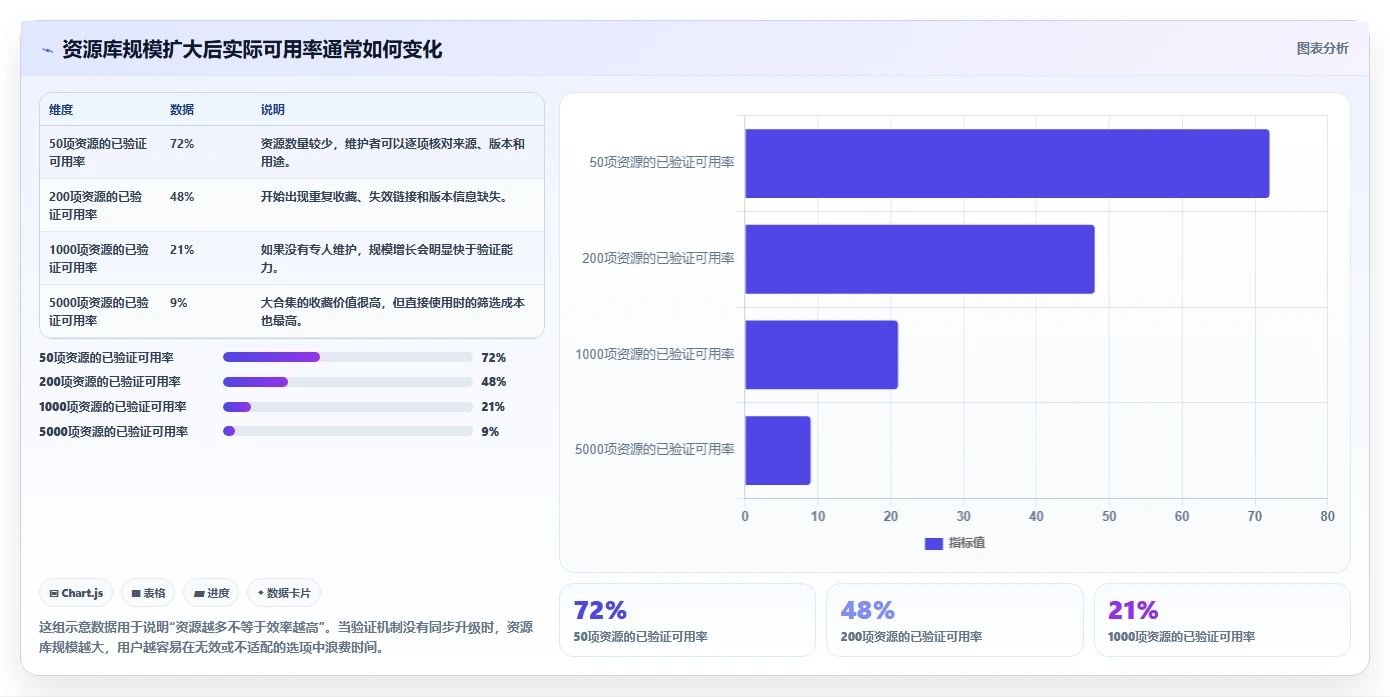The image size is (1390, 697).
Task: Click the chart bar for 50项资源的已验证可用率
Action: 1007,163
